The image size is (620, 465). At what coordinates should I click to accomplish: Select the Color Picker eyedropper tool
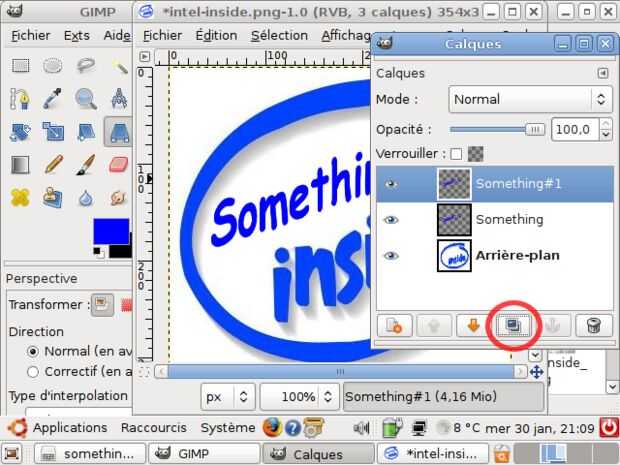53,98
